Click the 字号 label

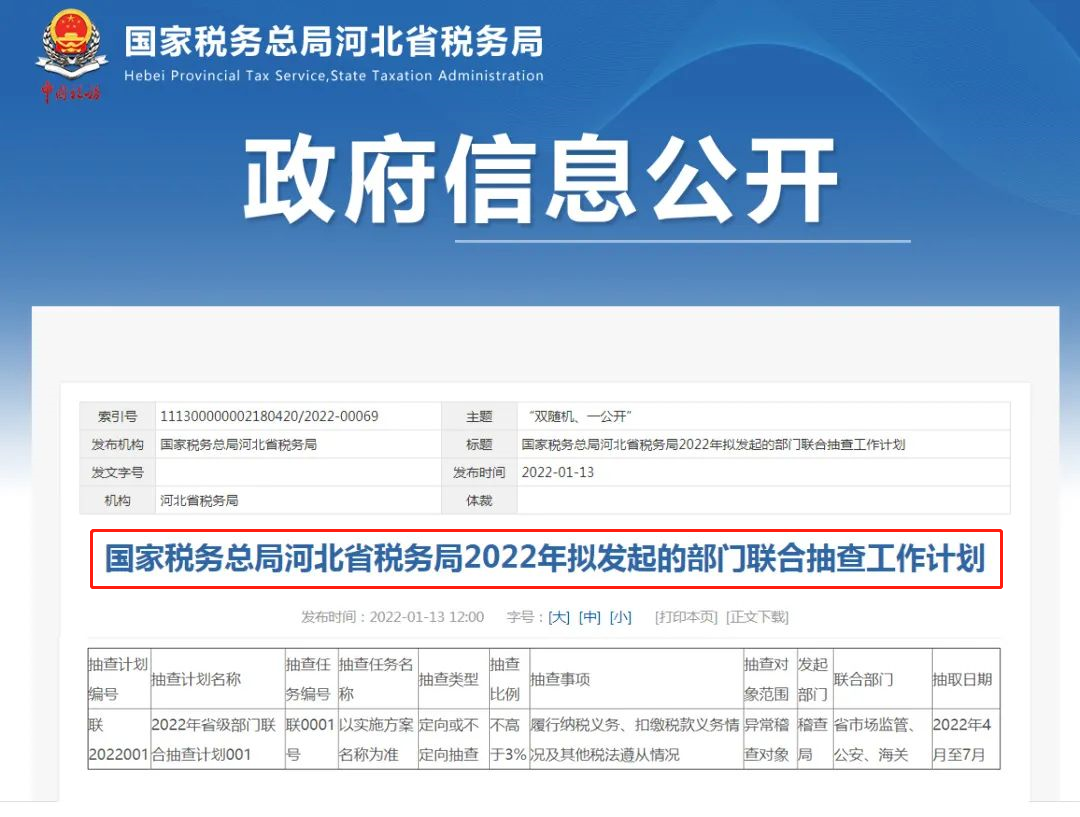point(525,617)
